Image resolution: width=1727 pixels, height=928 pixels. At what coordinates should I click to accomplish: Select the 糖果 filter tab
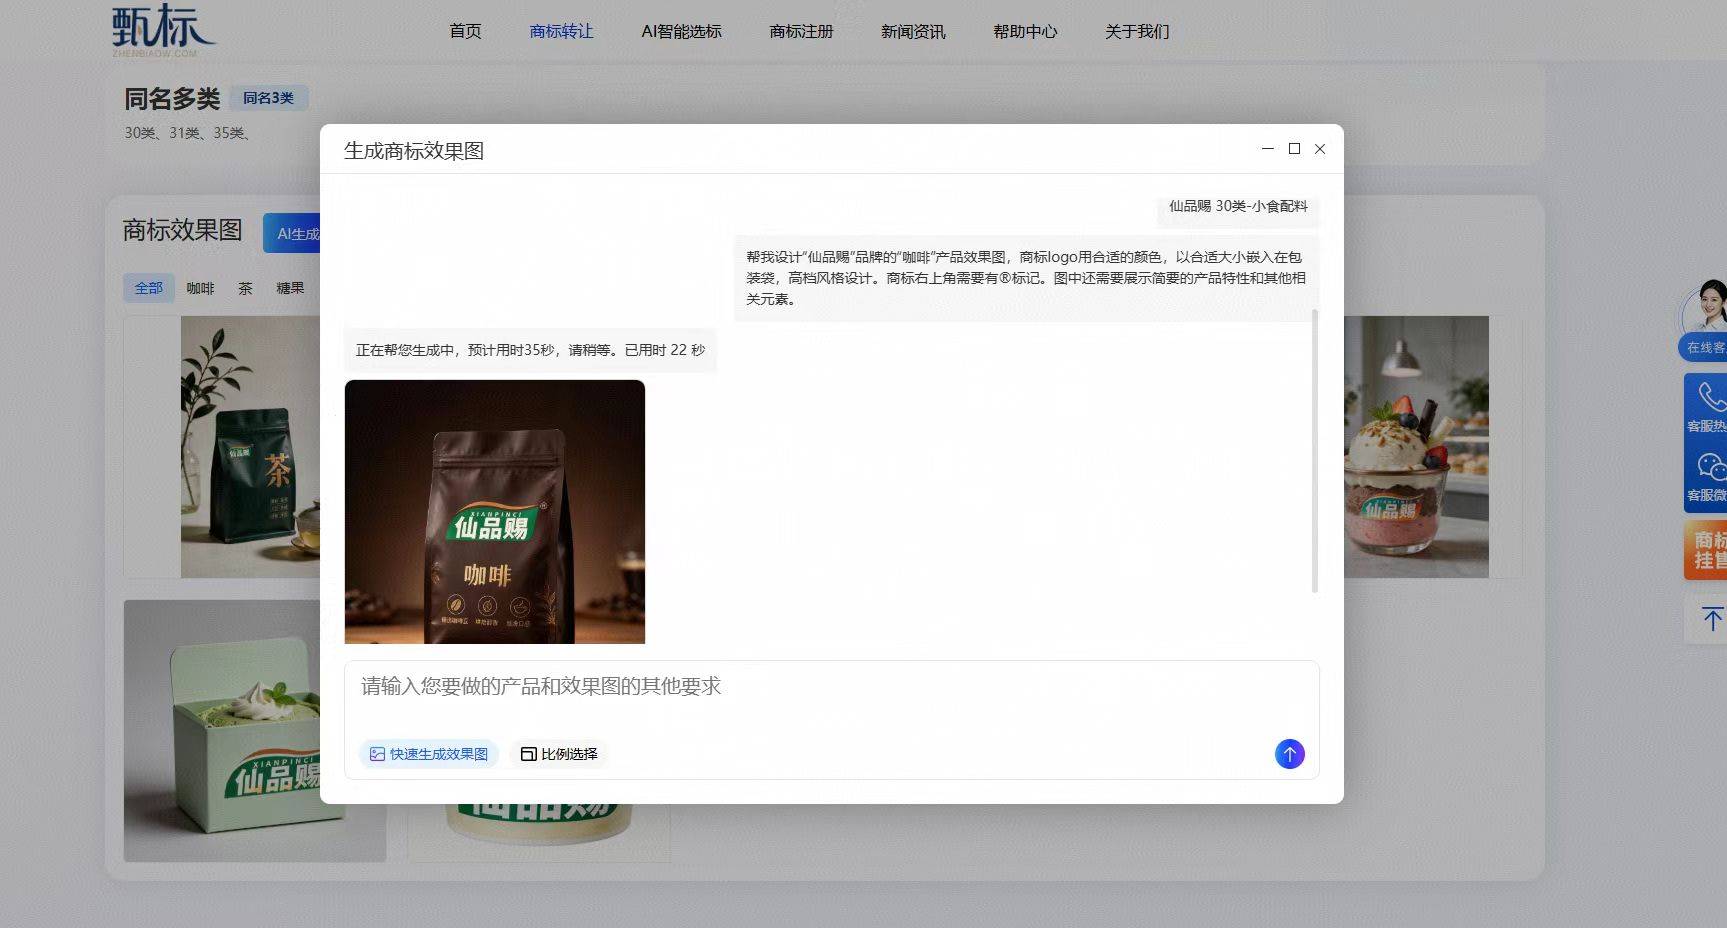click(290, 288)
